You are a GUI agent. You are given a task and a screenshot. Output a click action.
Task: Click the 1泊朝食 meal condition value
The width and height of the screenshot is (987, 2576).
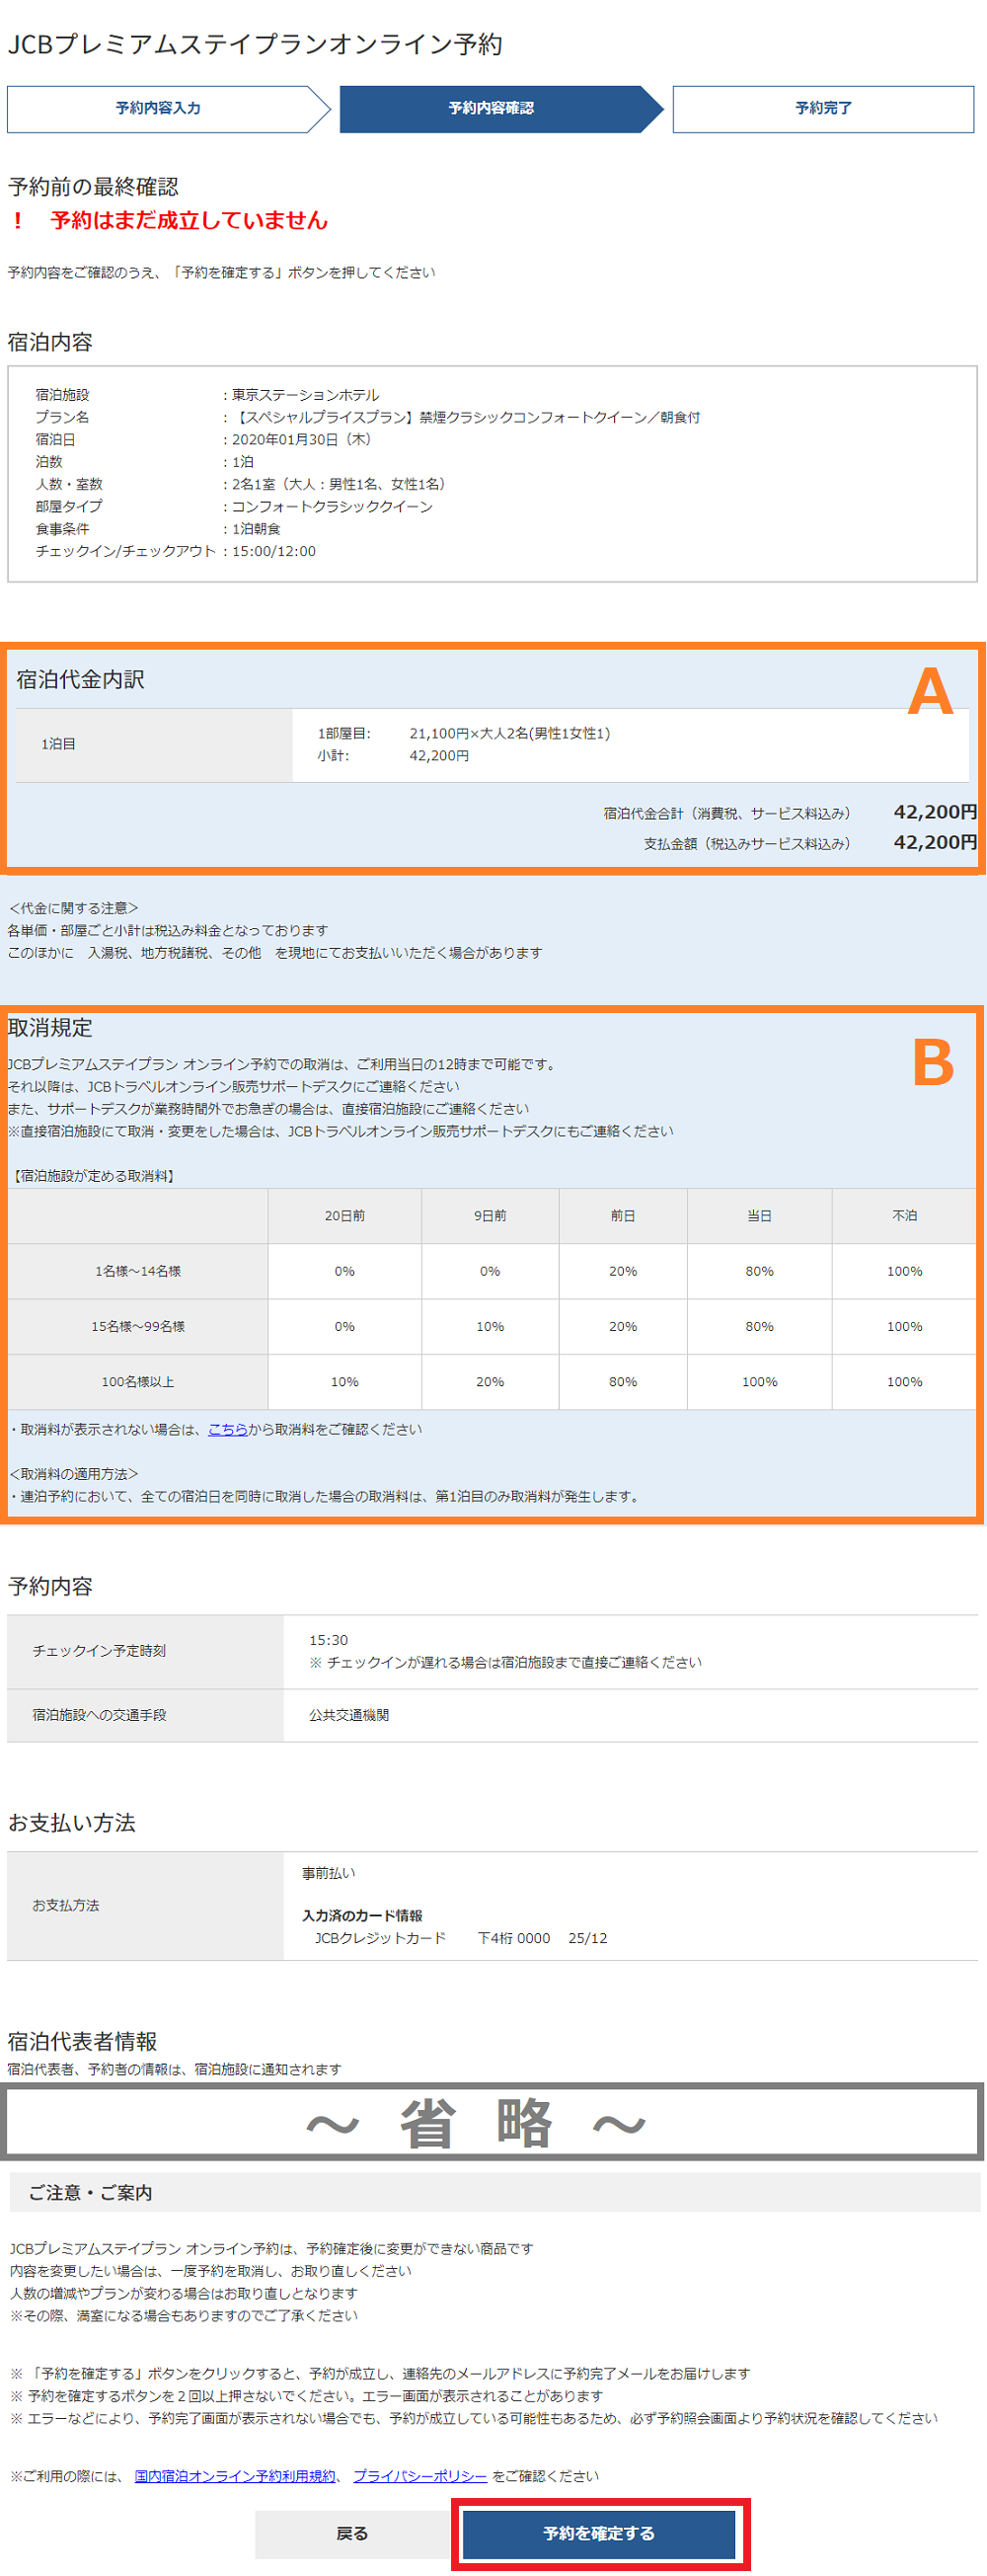256,528
